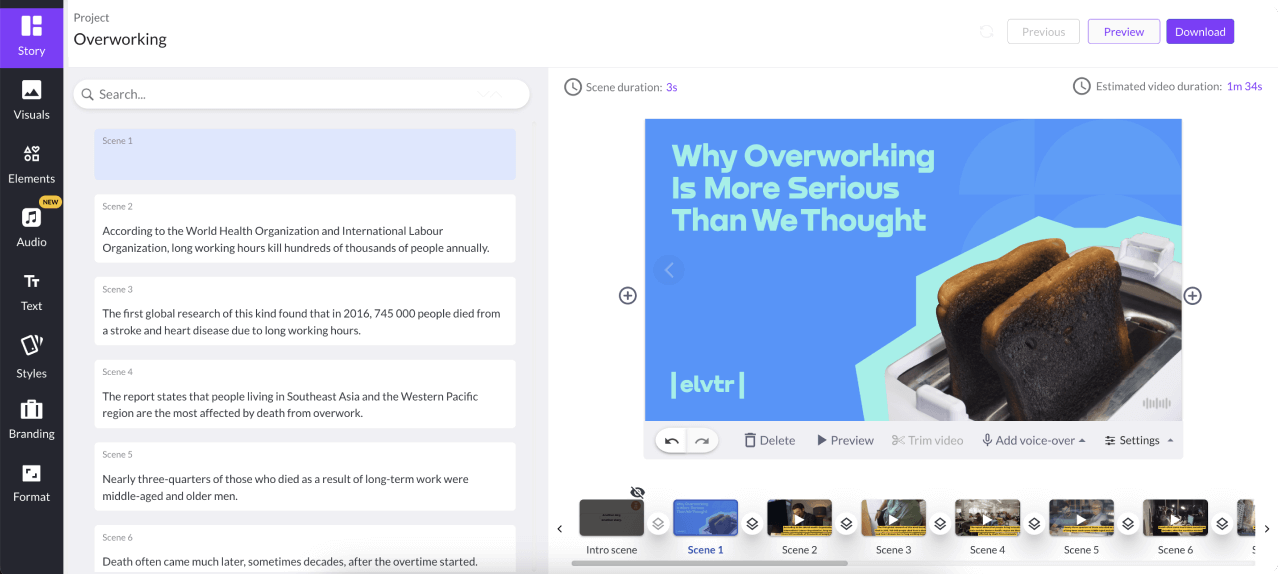Expand the Add voice-over dropdown
This screenshot has width=1278, height=574.
1033,441
